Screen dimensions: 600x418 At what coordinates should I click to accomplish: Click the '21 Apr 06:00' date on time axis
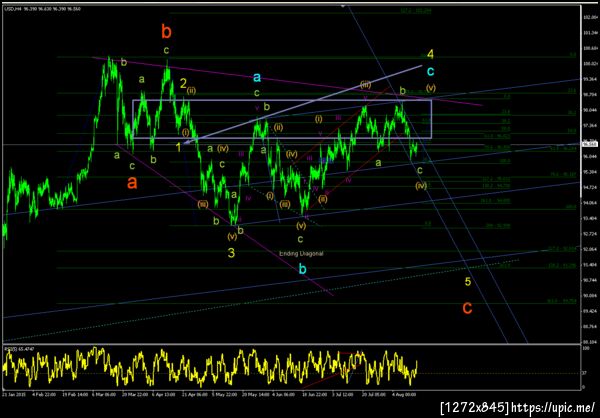(195, 393)
